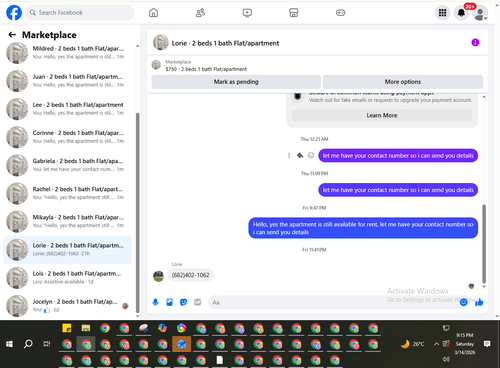
Task: Open conversation information purple icon
Action: (475, 42)
